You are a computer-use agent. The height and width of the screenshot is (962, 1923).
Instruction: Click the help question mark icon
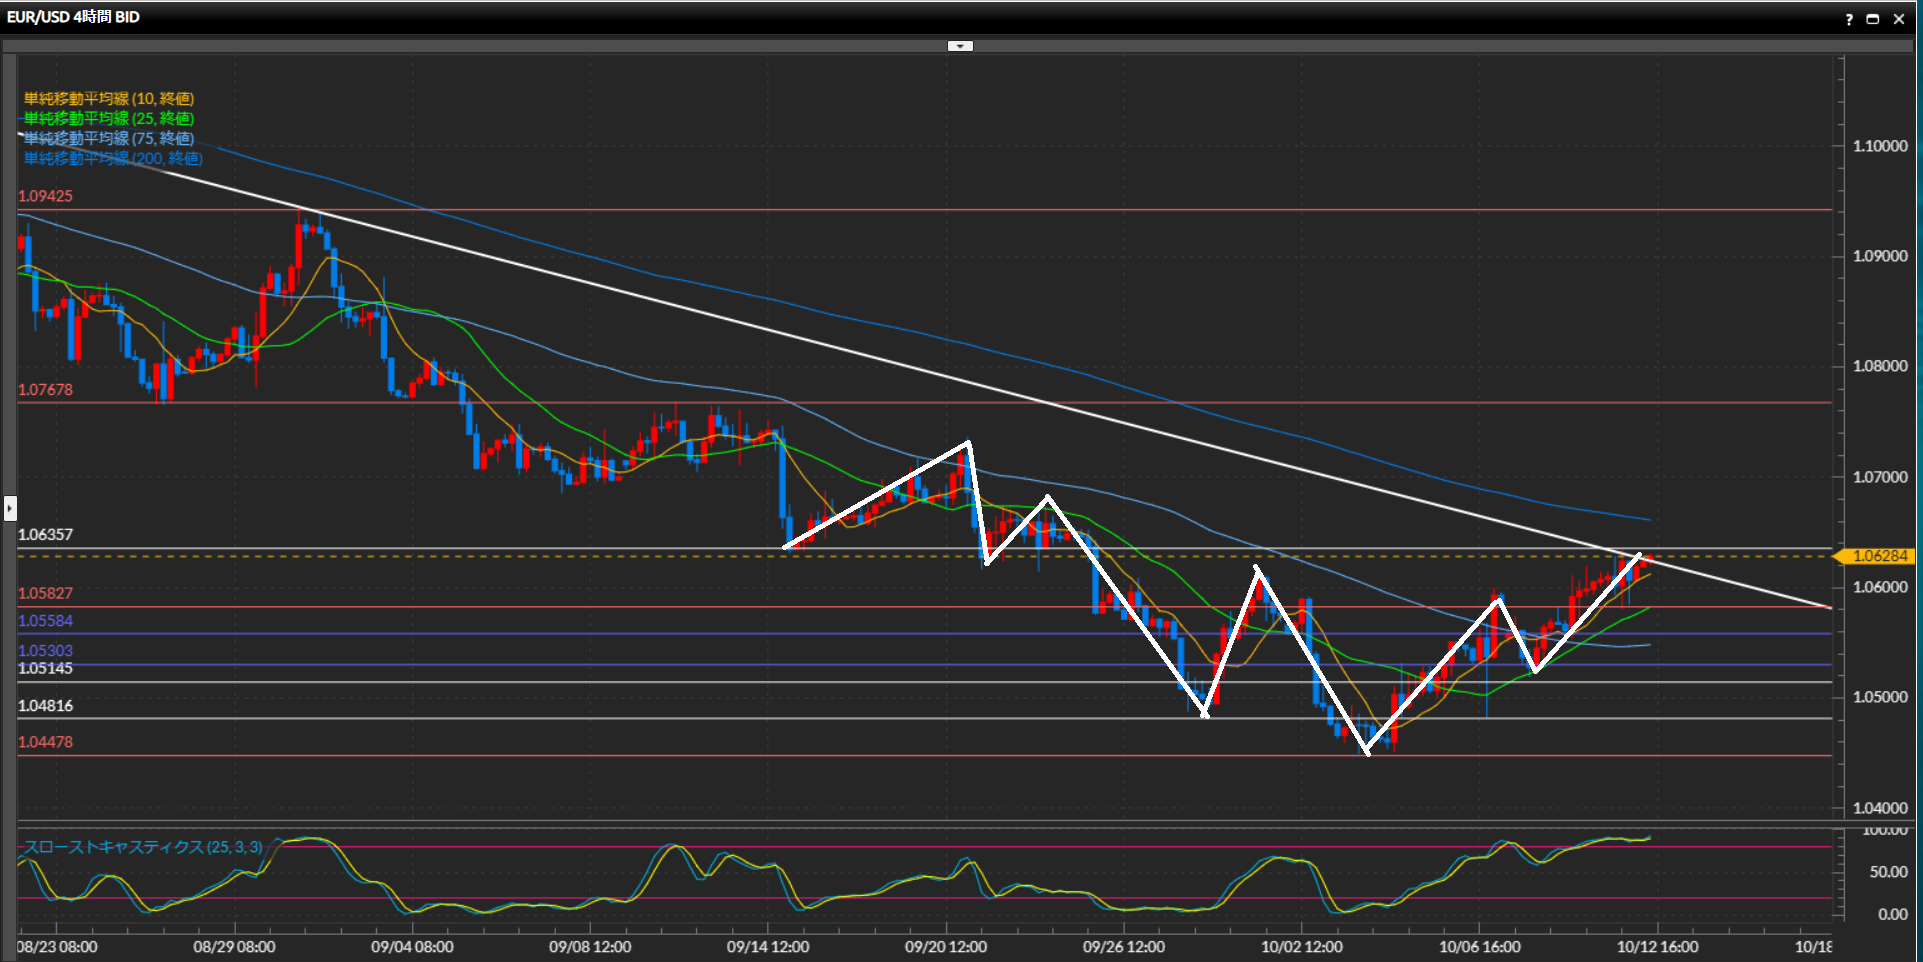point(1849,19)
